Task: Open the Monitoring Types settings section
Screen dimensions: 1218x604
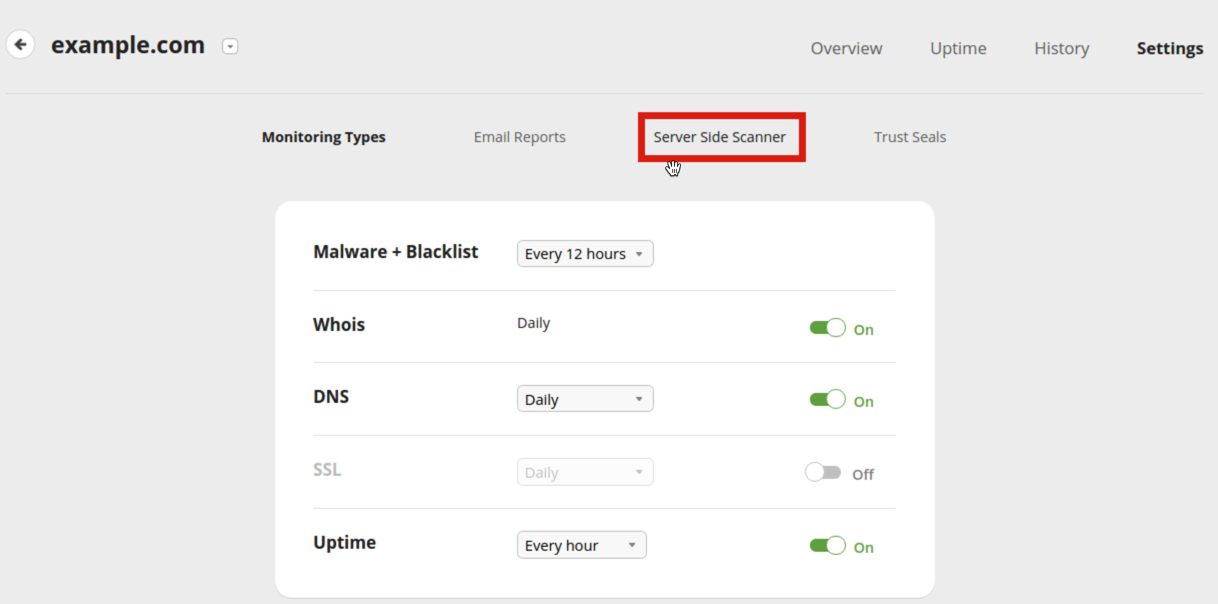Action: coord(323,137)
